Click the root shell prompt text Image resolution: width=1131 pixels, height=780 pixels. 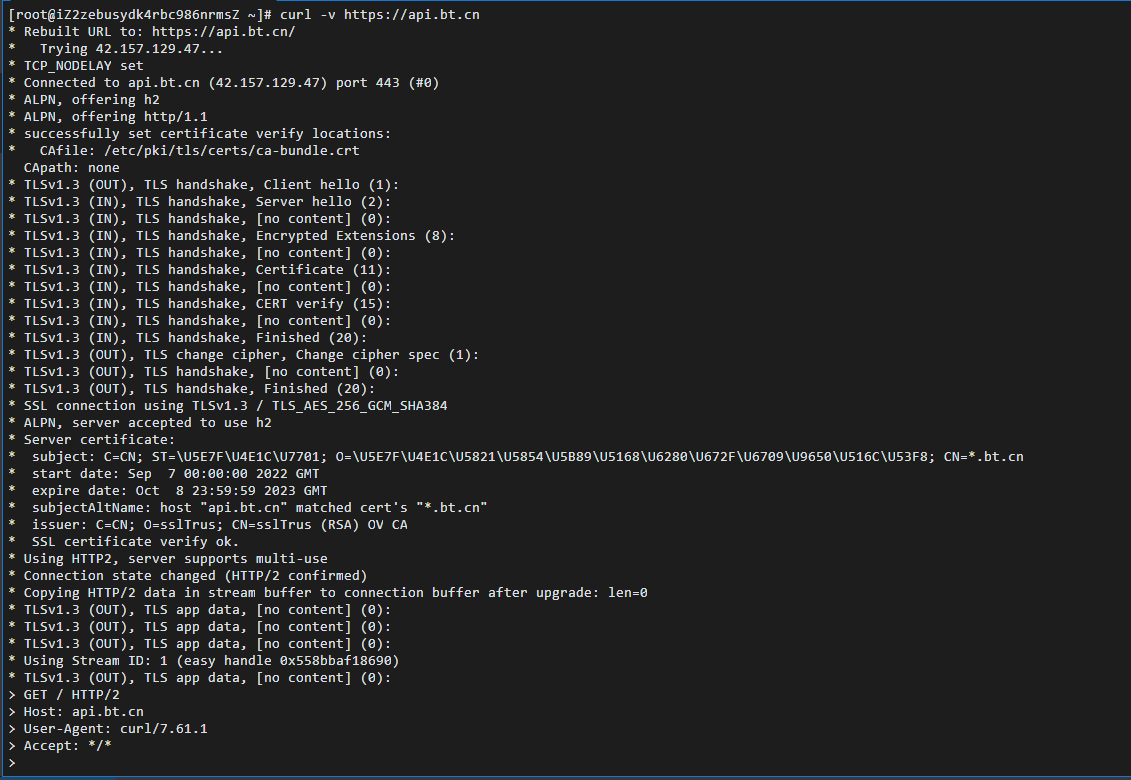(x=140, y=14)
